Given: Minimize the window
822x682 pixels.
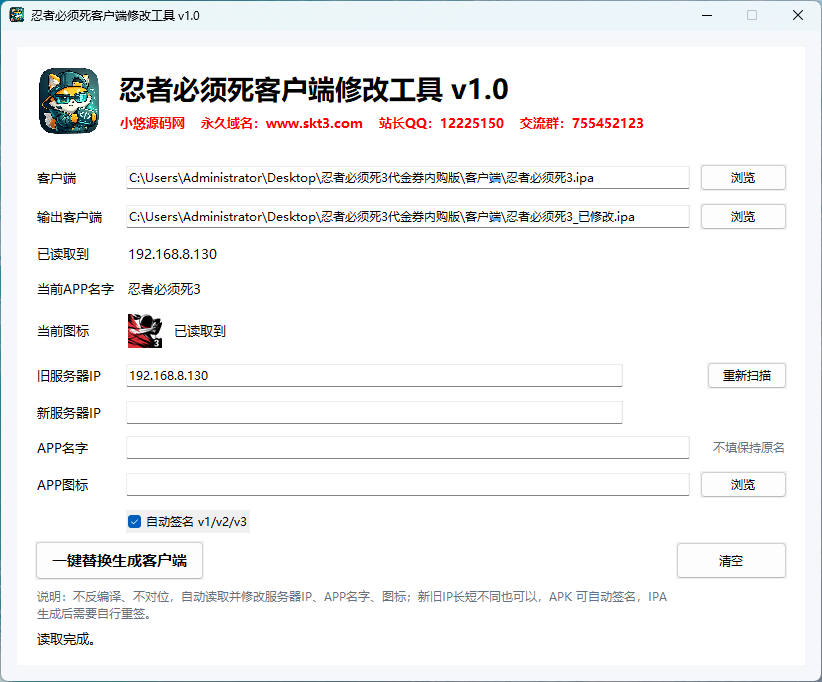Looking at the screenshot, I should point(707,15).
